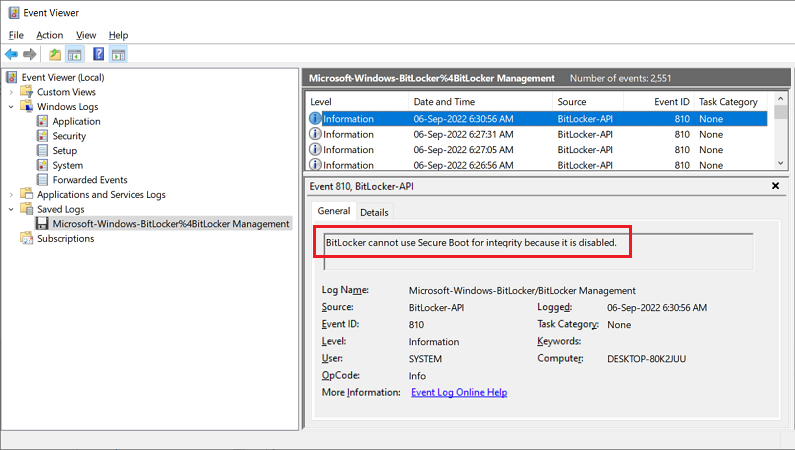Click the Logged value 06-Sep-2022 6:30:56 AM

coord(657,308)
